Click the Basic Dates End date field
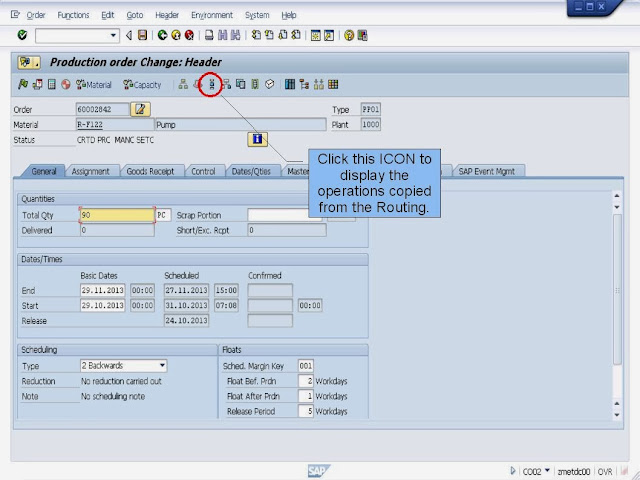This screenshot has height=480, width=640. pos(102,290)
